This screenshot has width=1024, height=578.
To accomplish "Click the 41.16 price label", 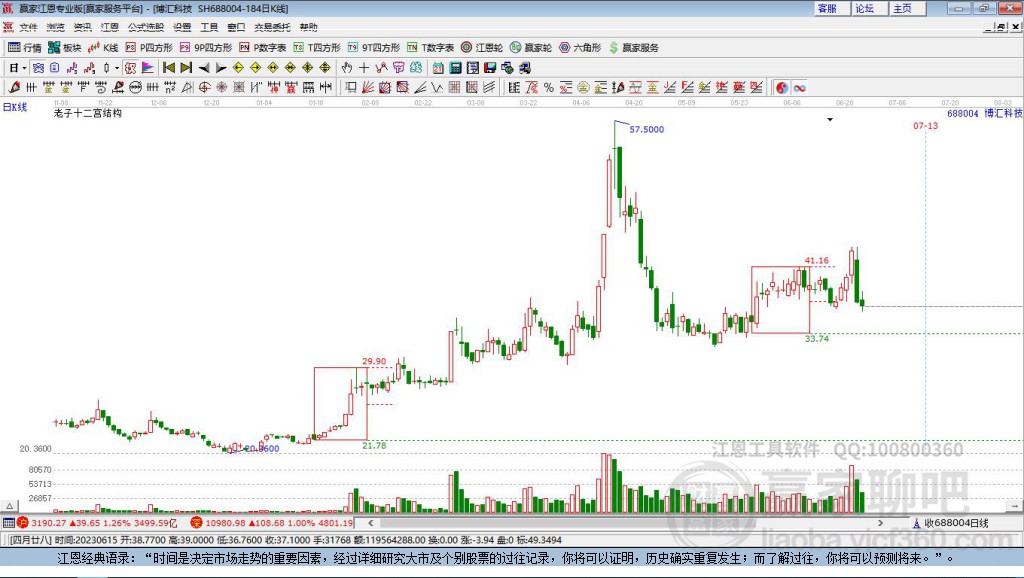I will point(816,261).
